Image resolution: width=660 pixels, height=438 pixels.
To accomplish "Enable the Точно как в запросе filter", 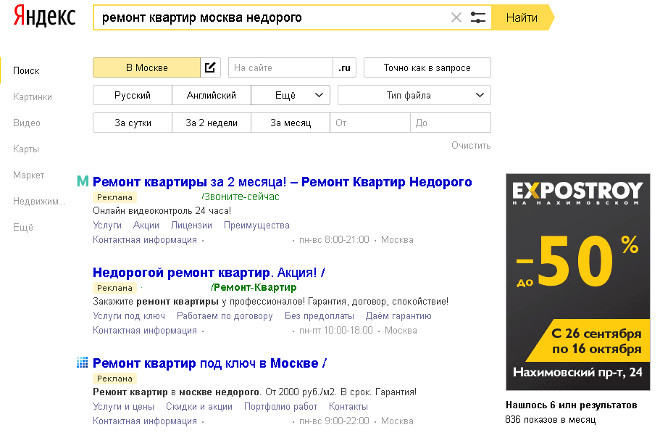I will pos(427,68).
